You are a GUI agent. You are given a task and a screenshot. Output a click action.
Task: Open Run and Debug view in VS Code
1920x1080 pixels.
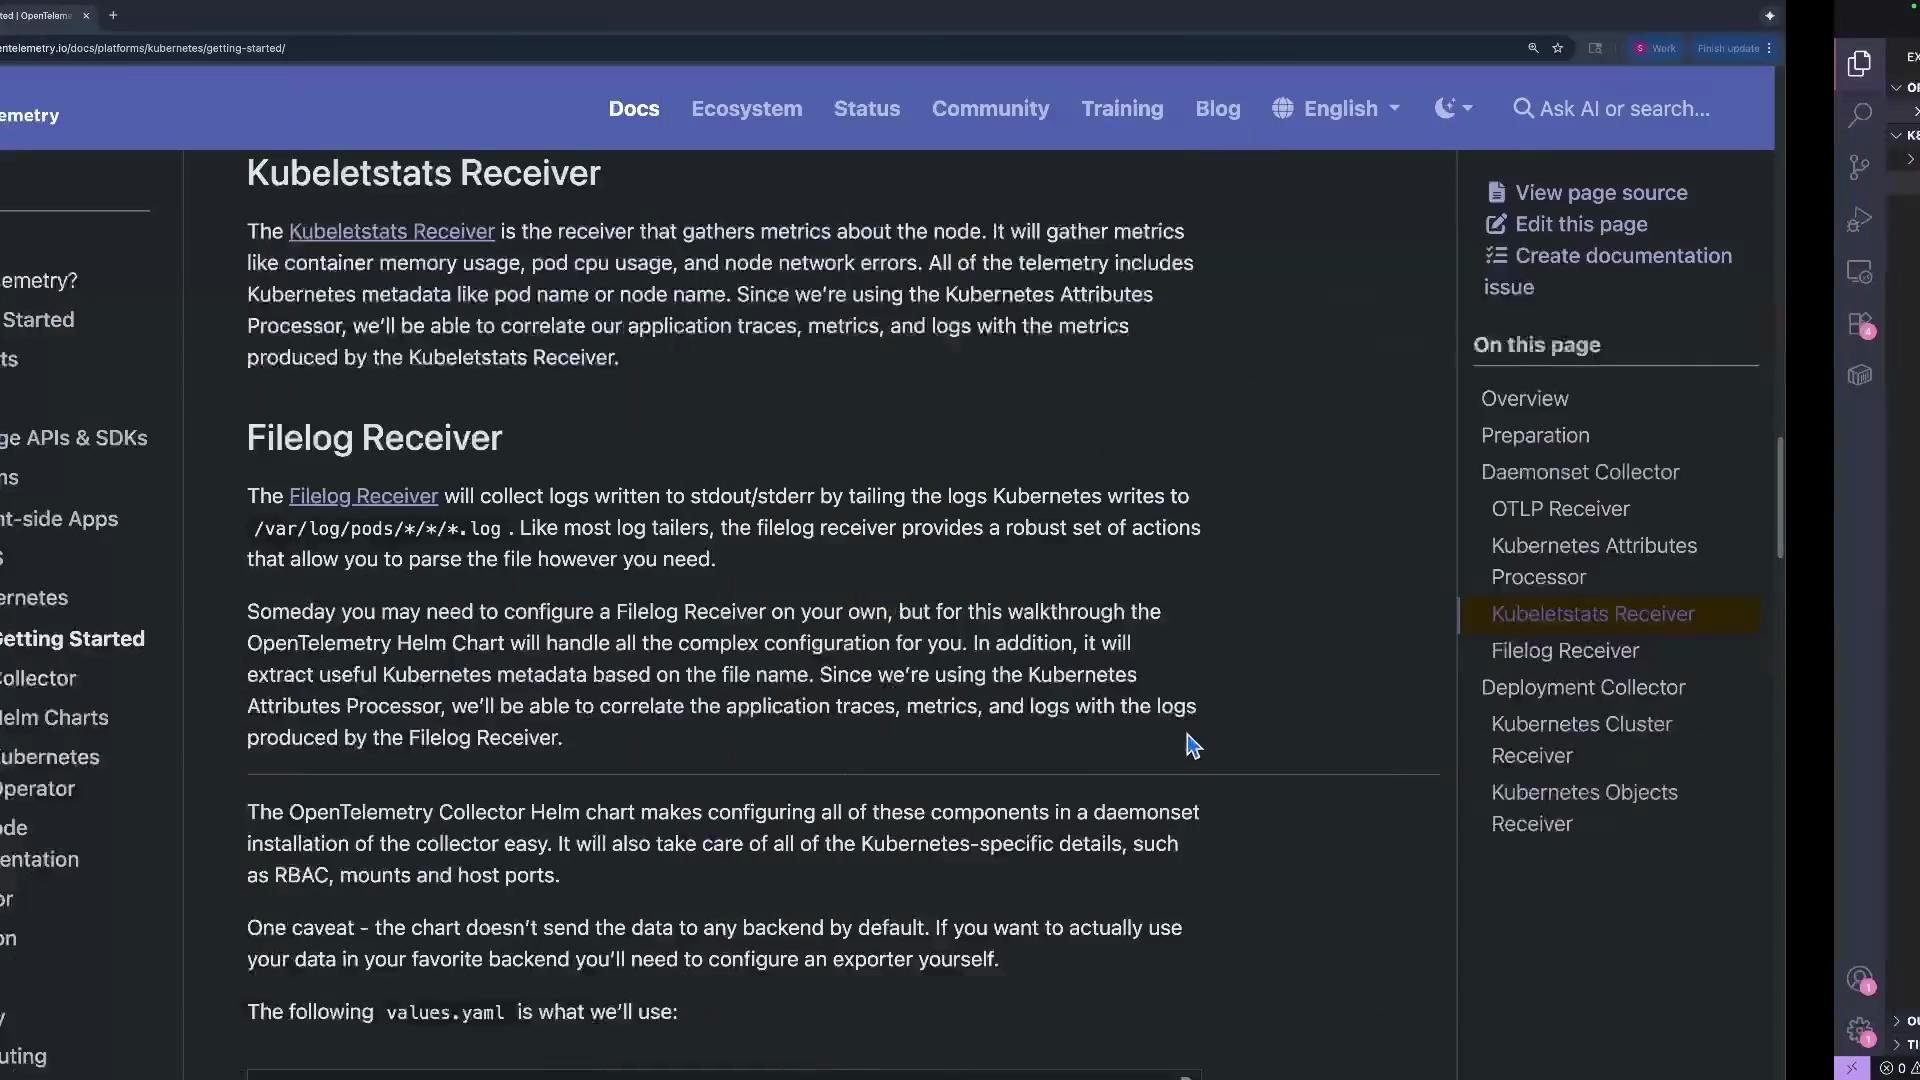coord(1859,219)
